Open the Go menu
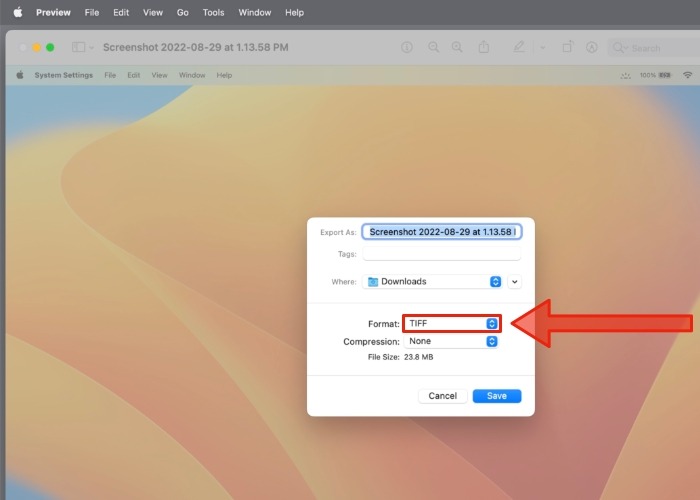700x500 pixels. [183, 12]
